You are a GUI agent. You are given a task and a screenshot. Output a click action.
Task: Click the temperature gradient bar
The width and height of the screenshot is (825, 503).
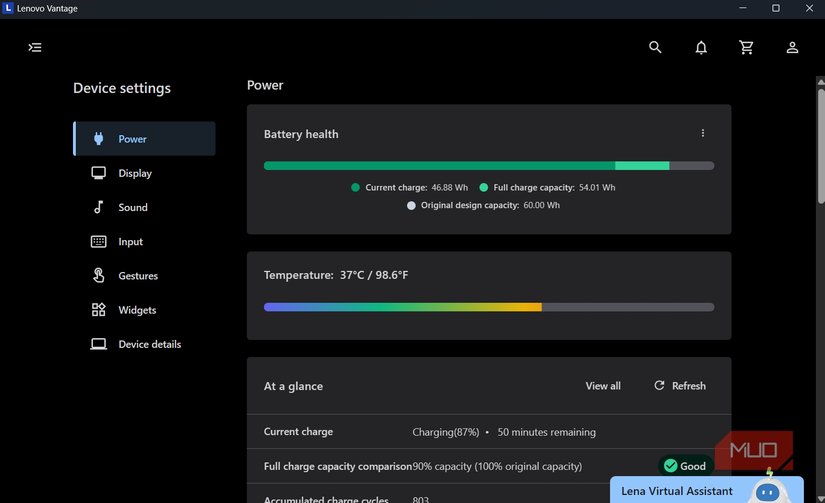pyautogui.click(x=488, y=307)
